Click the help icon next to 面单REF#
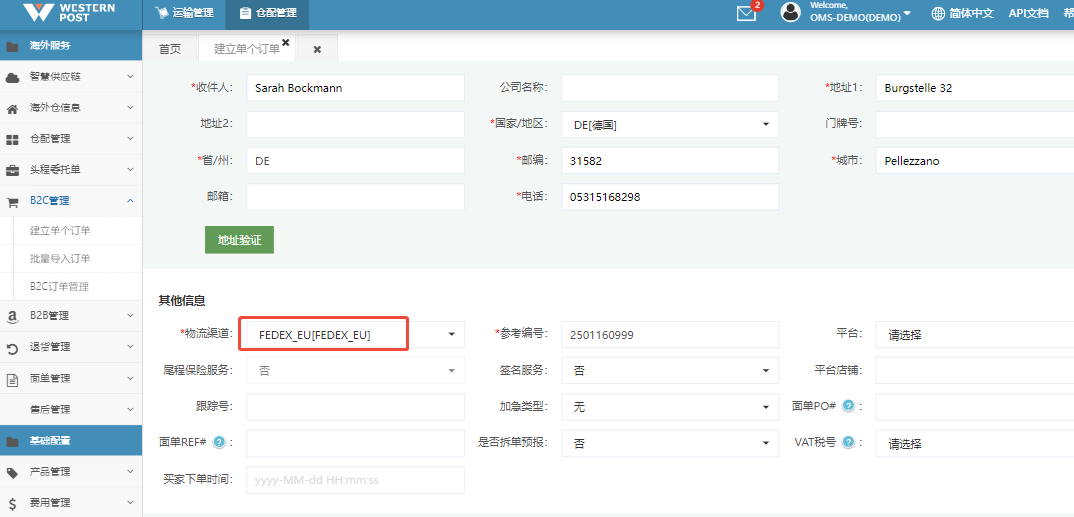This screenshot has width=1074, height=517. point(219,442)
